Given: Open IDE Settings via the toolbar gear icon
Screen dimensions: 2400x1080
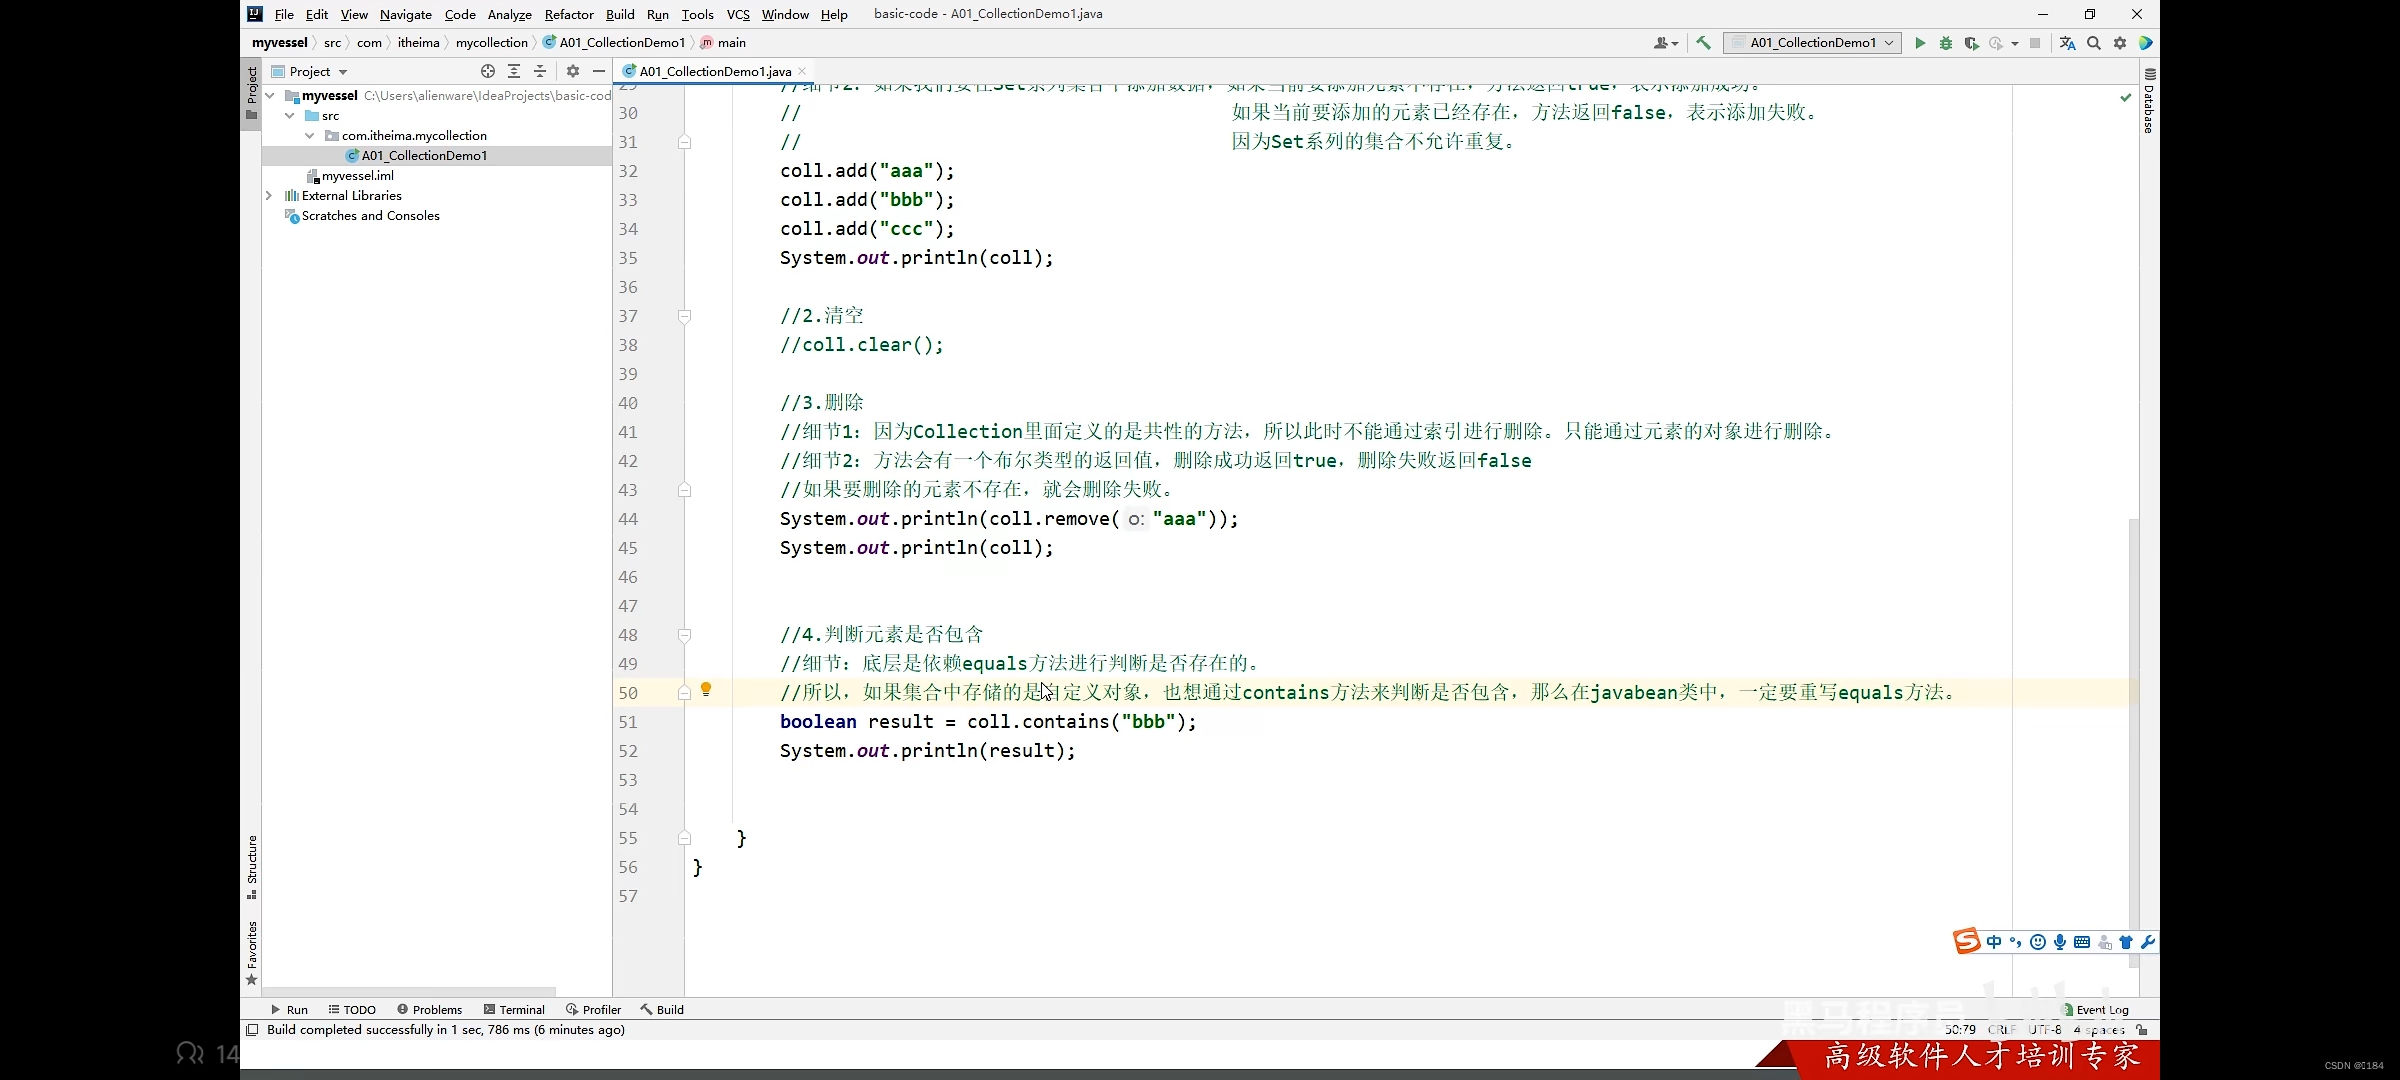Looking at the screenshot, I should (x=2120, y=43).
